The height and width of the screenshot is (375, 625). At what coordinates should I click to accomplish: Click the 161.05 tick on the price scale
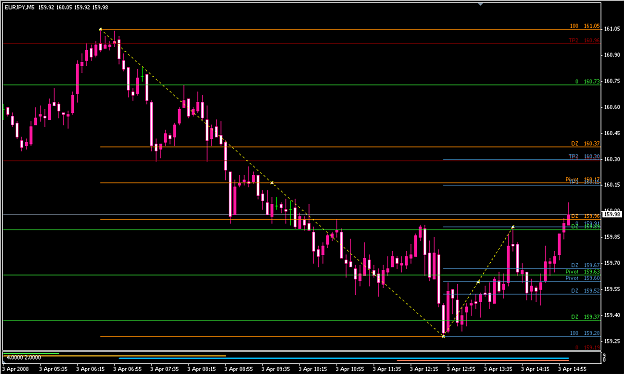(612, 29)
